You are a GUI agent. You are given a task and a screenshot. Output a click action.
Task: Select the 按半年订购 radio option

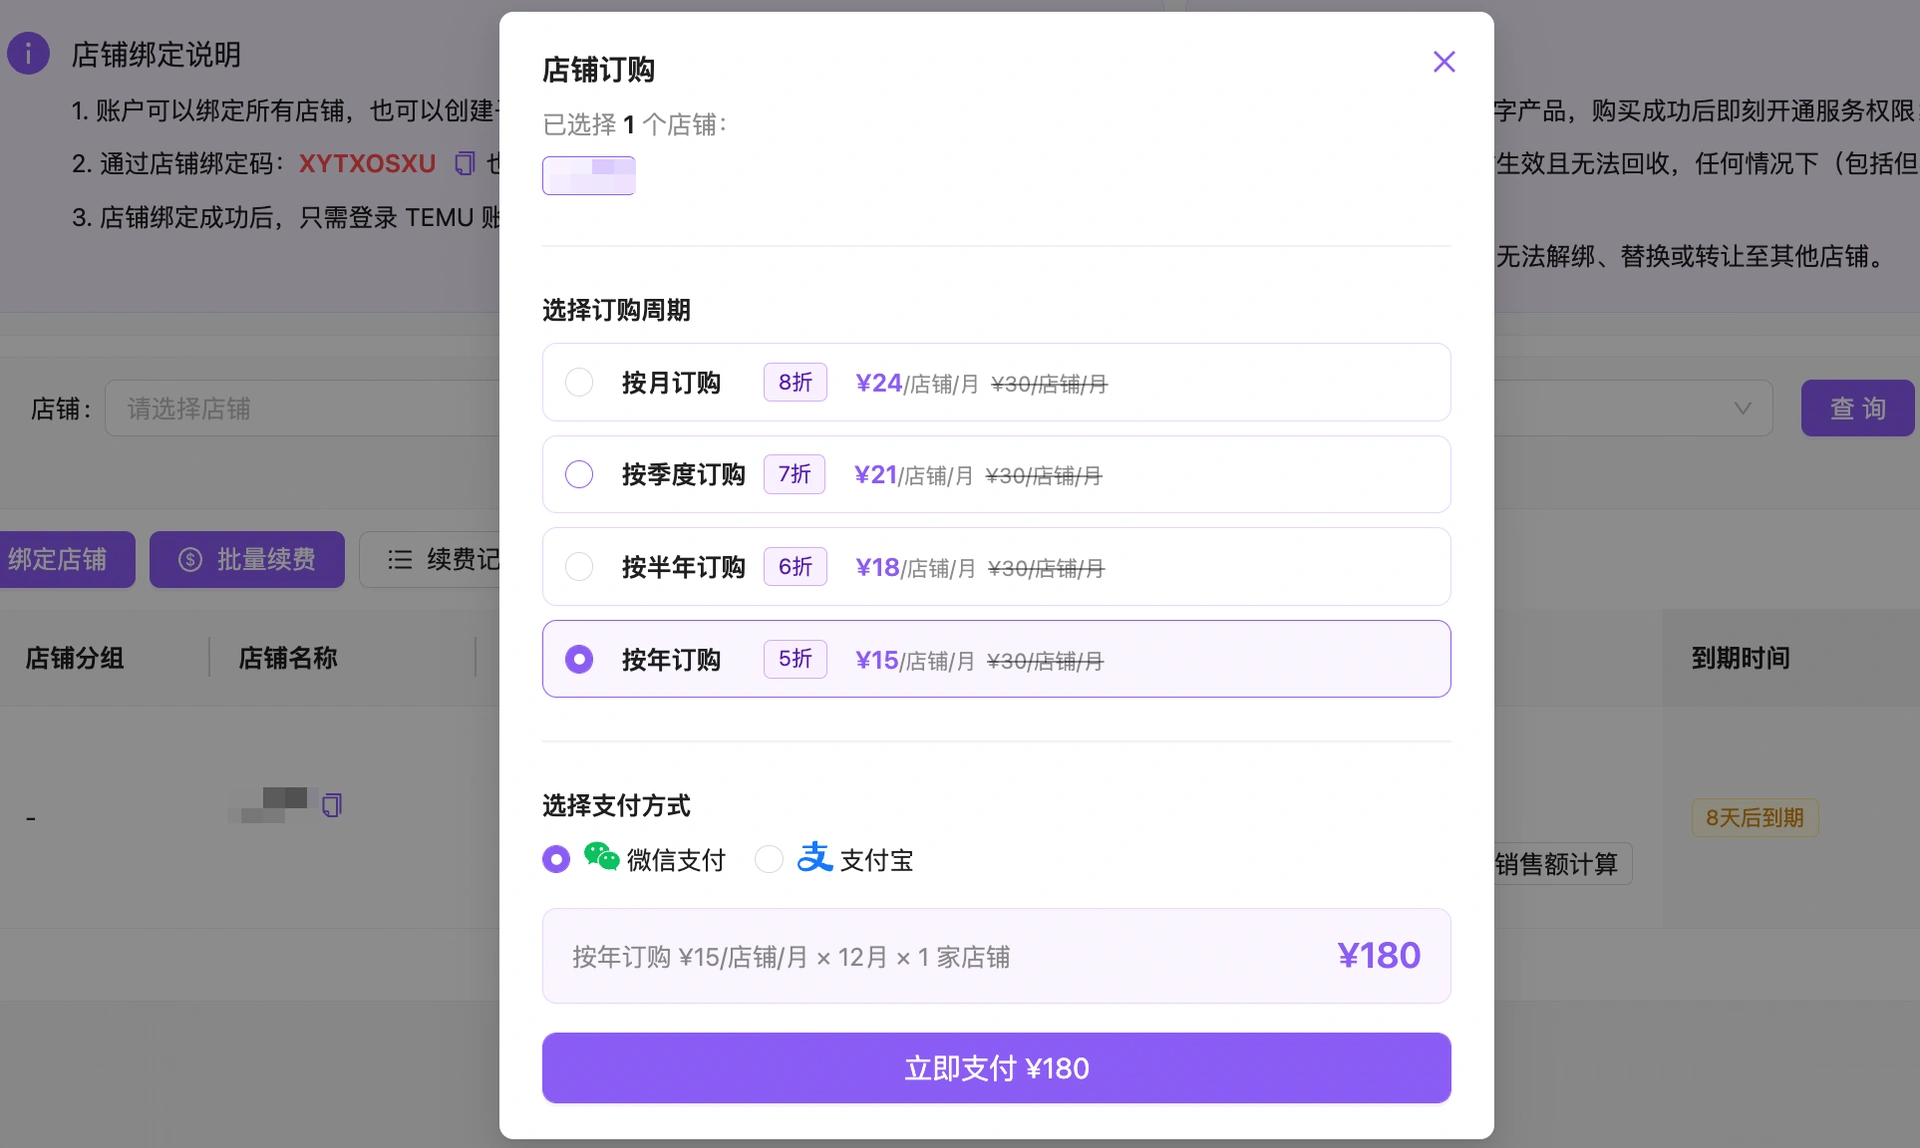tap(579, 567)
